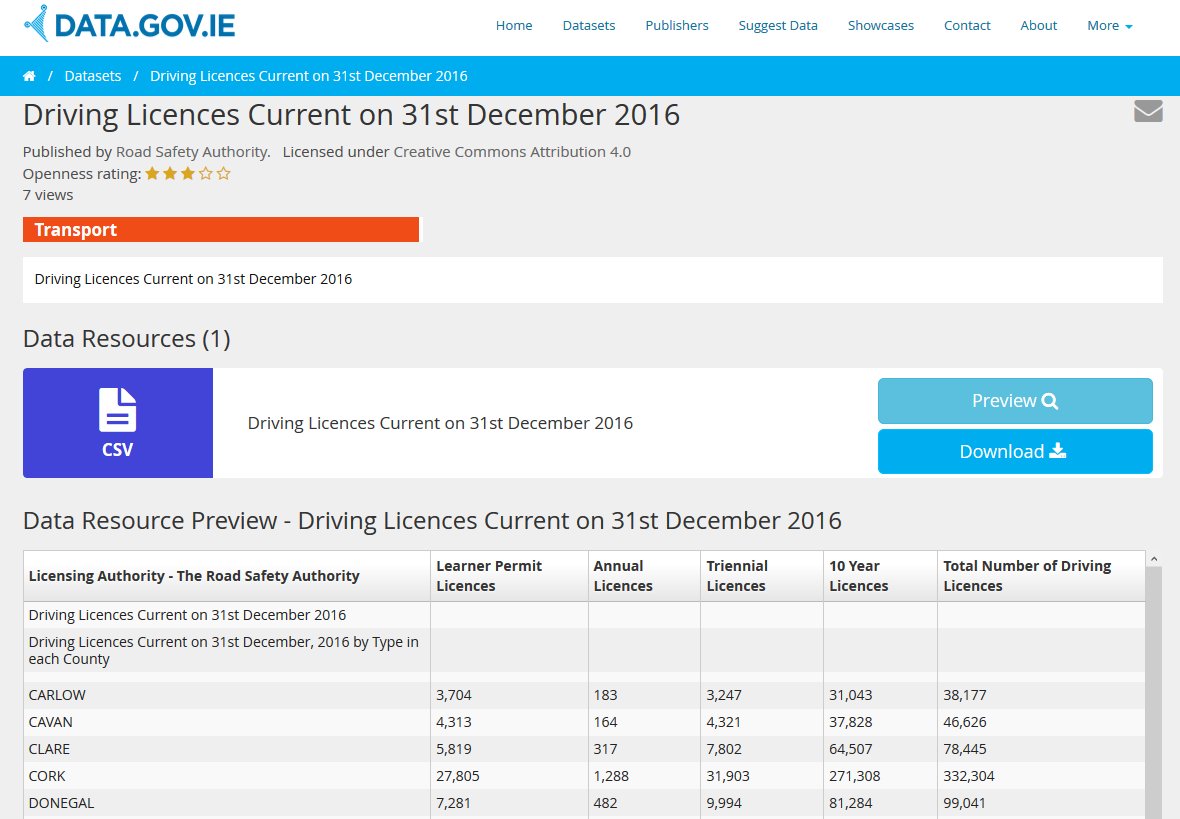Open the email sharing envelope icon
Image resolution: width=1180 pixels, height=819 pixels.
tap(1148, 112)
